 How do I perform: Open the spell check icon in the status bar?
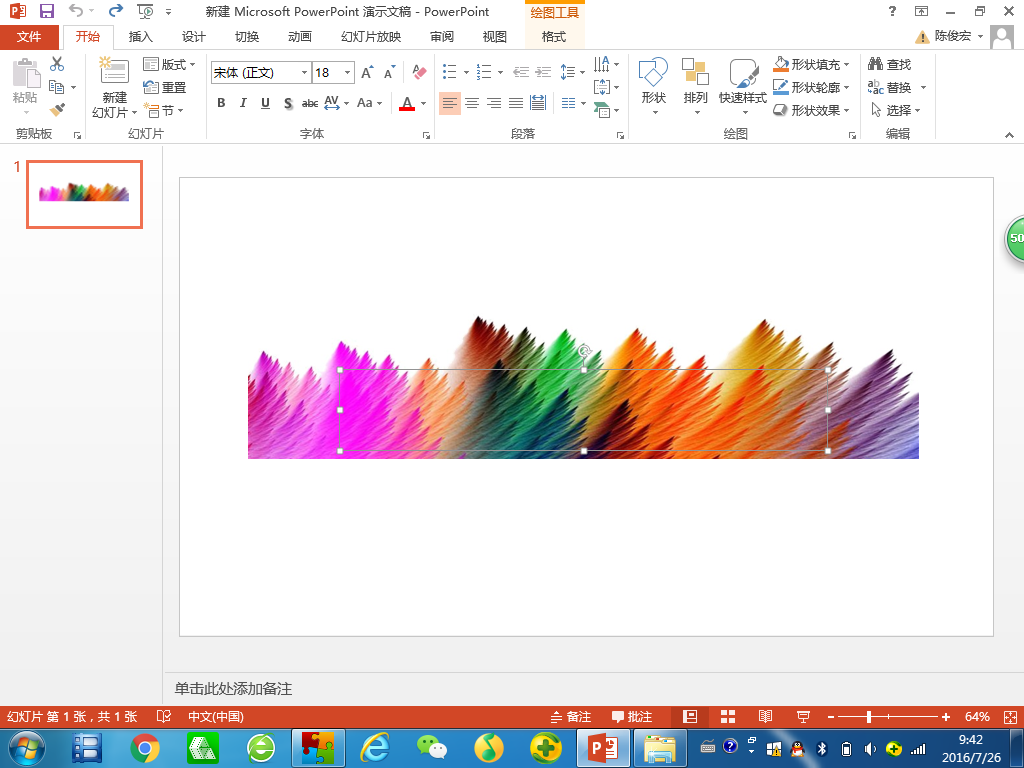[163, 716]
